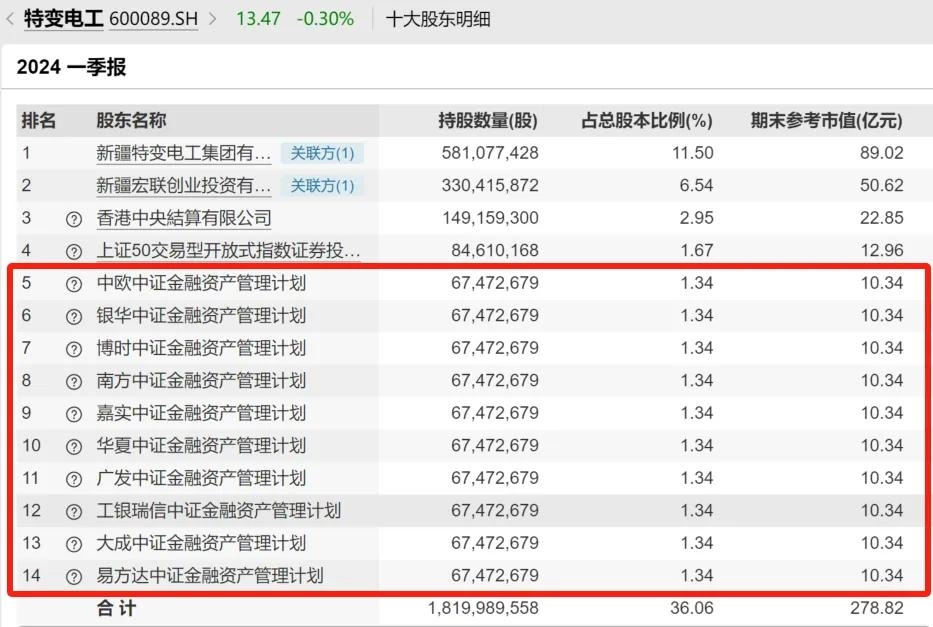Sort by 占总股本比例(%) column header

tap(647, 121)
